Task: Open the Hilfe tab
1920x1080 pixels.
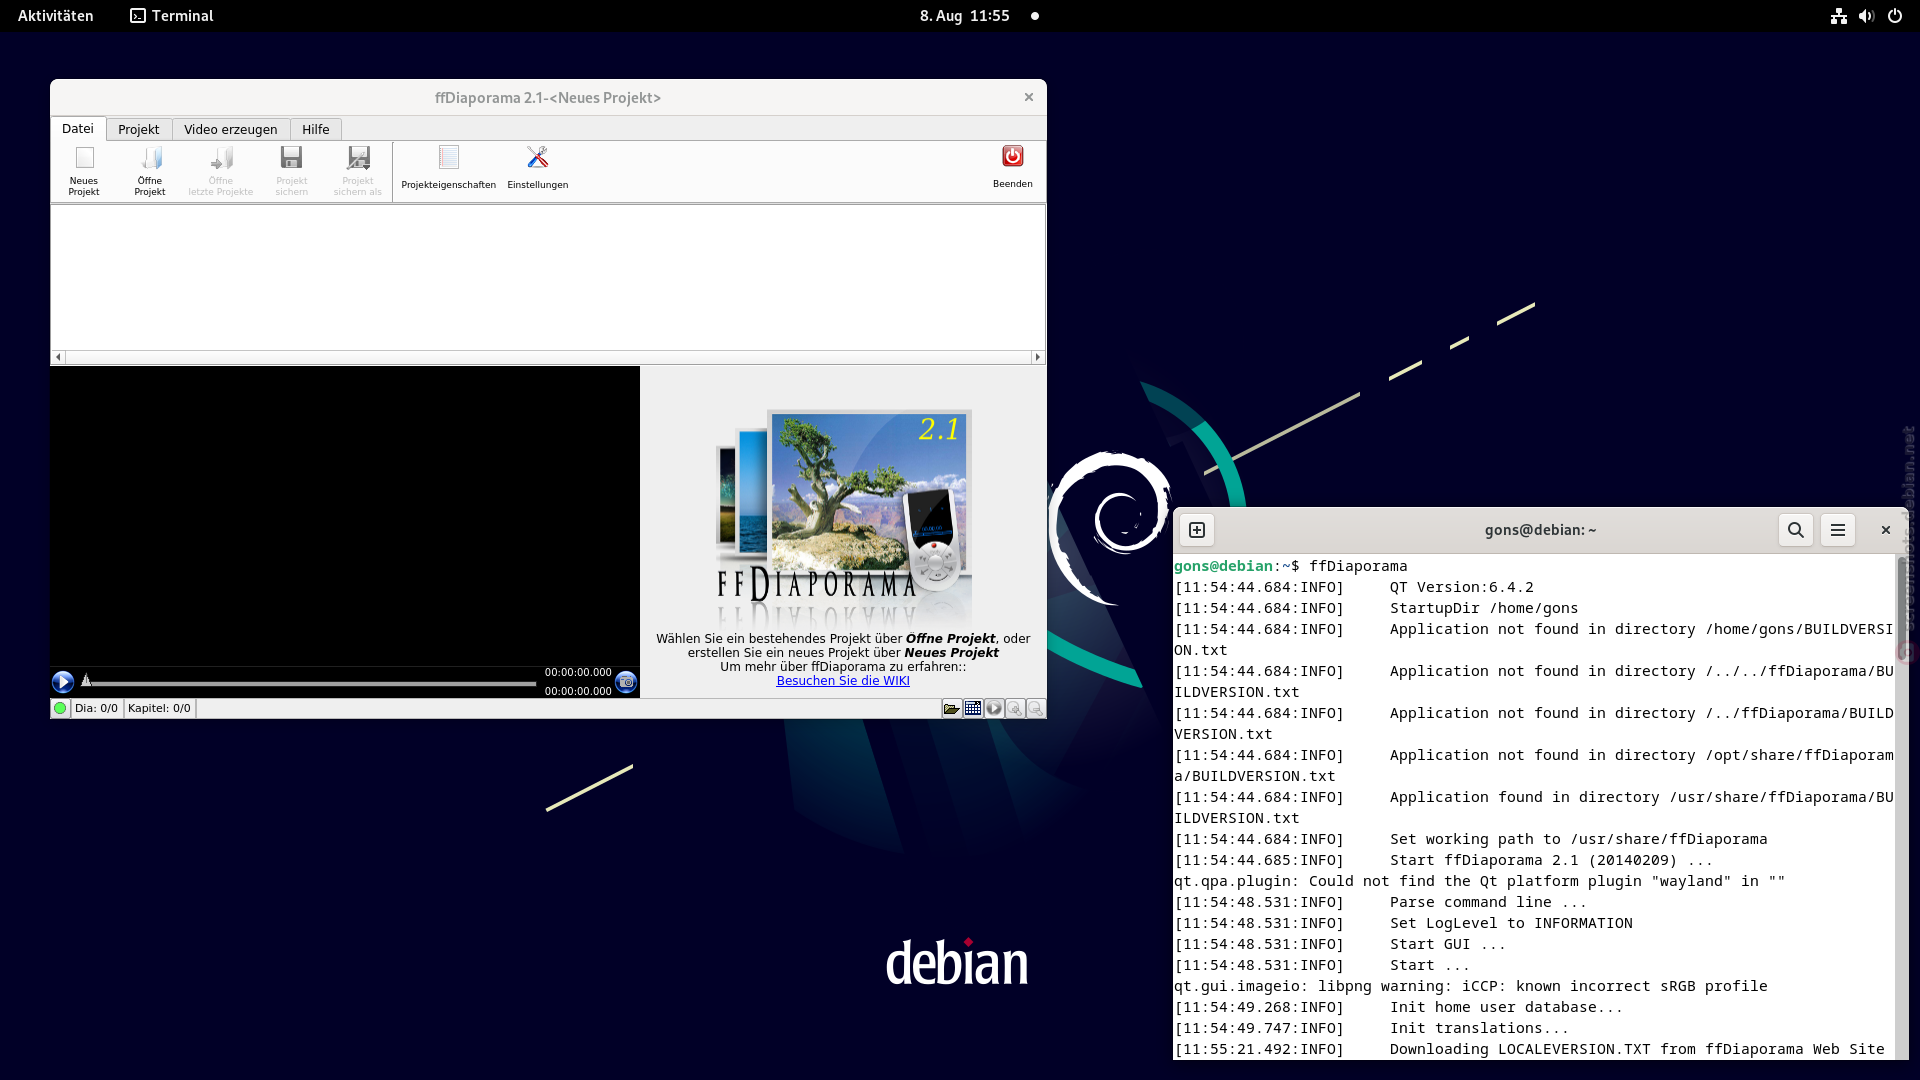Action: coord(316,129)
